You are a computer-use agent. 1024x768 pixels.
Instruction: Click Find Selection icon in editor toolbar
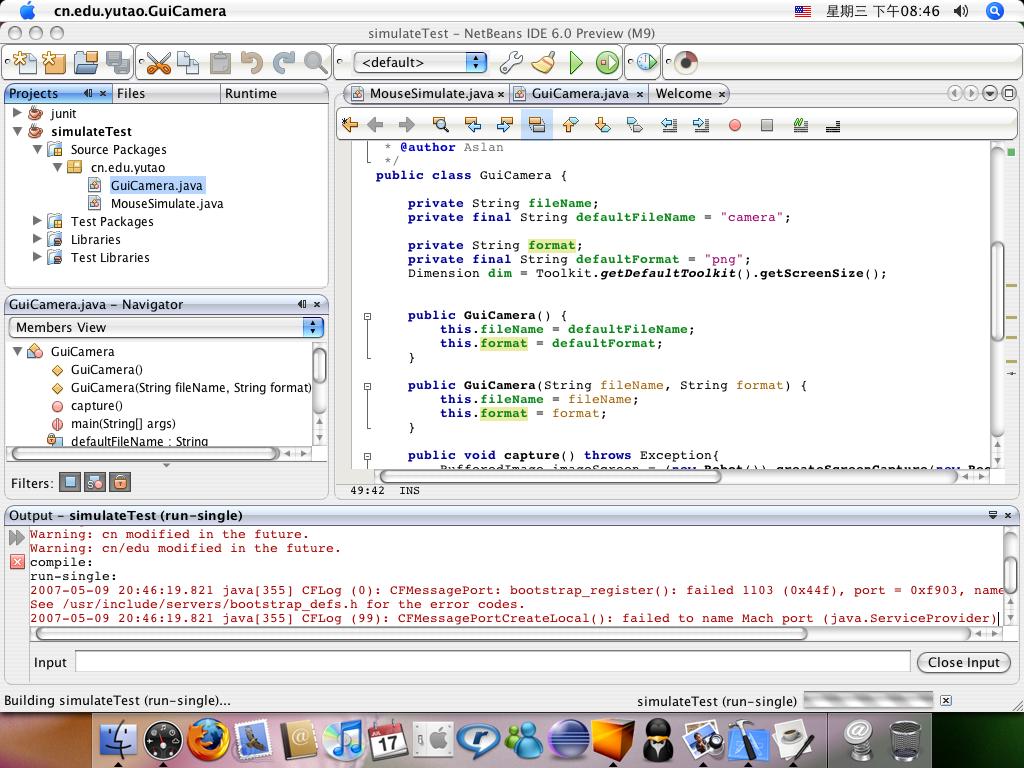pyautogui.click(x=441, y=125)
